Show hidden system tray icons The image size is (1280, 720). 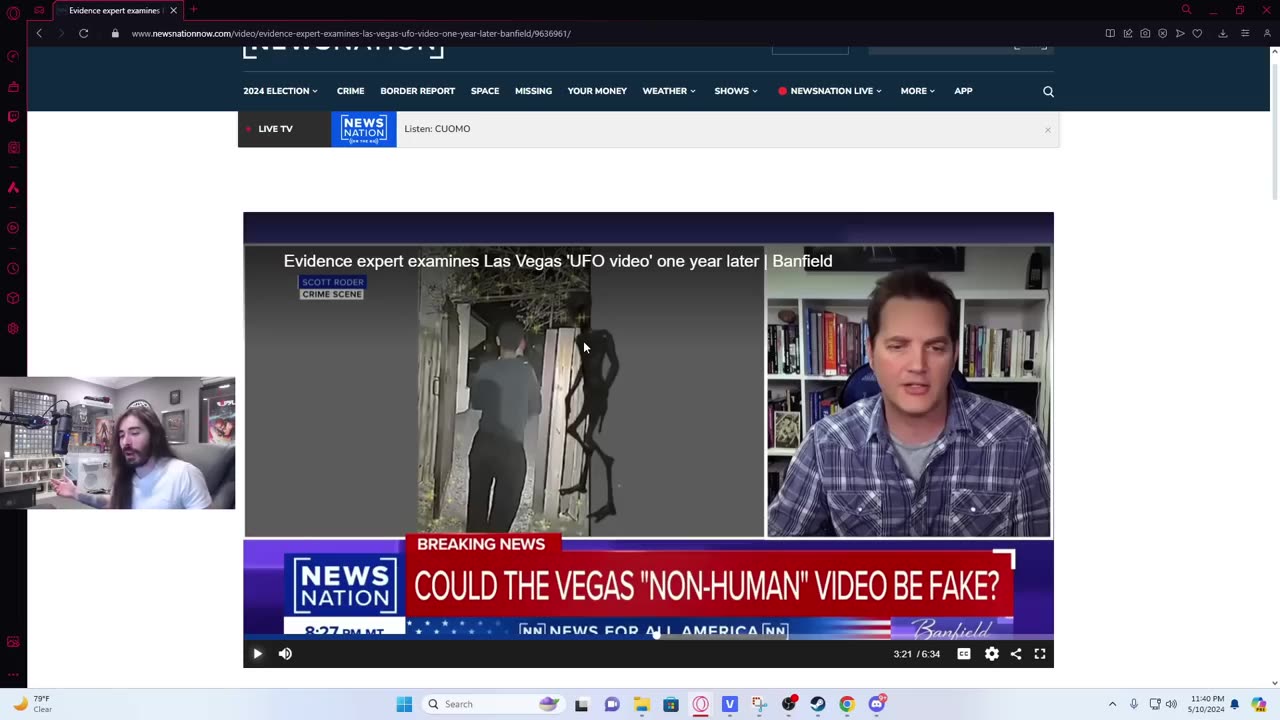coord(1112,704)
